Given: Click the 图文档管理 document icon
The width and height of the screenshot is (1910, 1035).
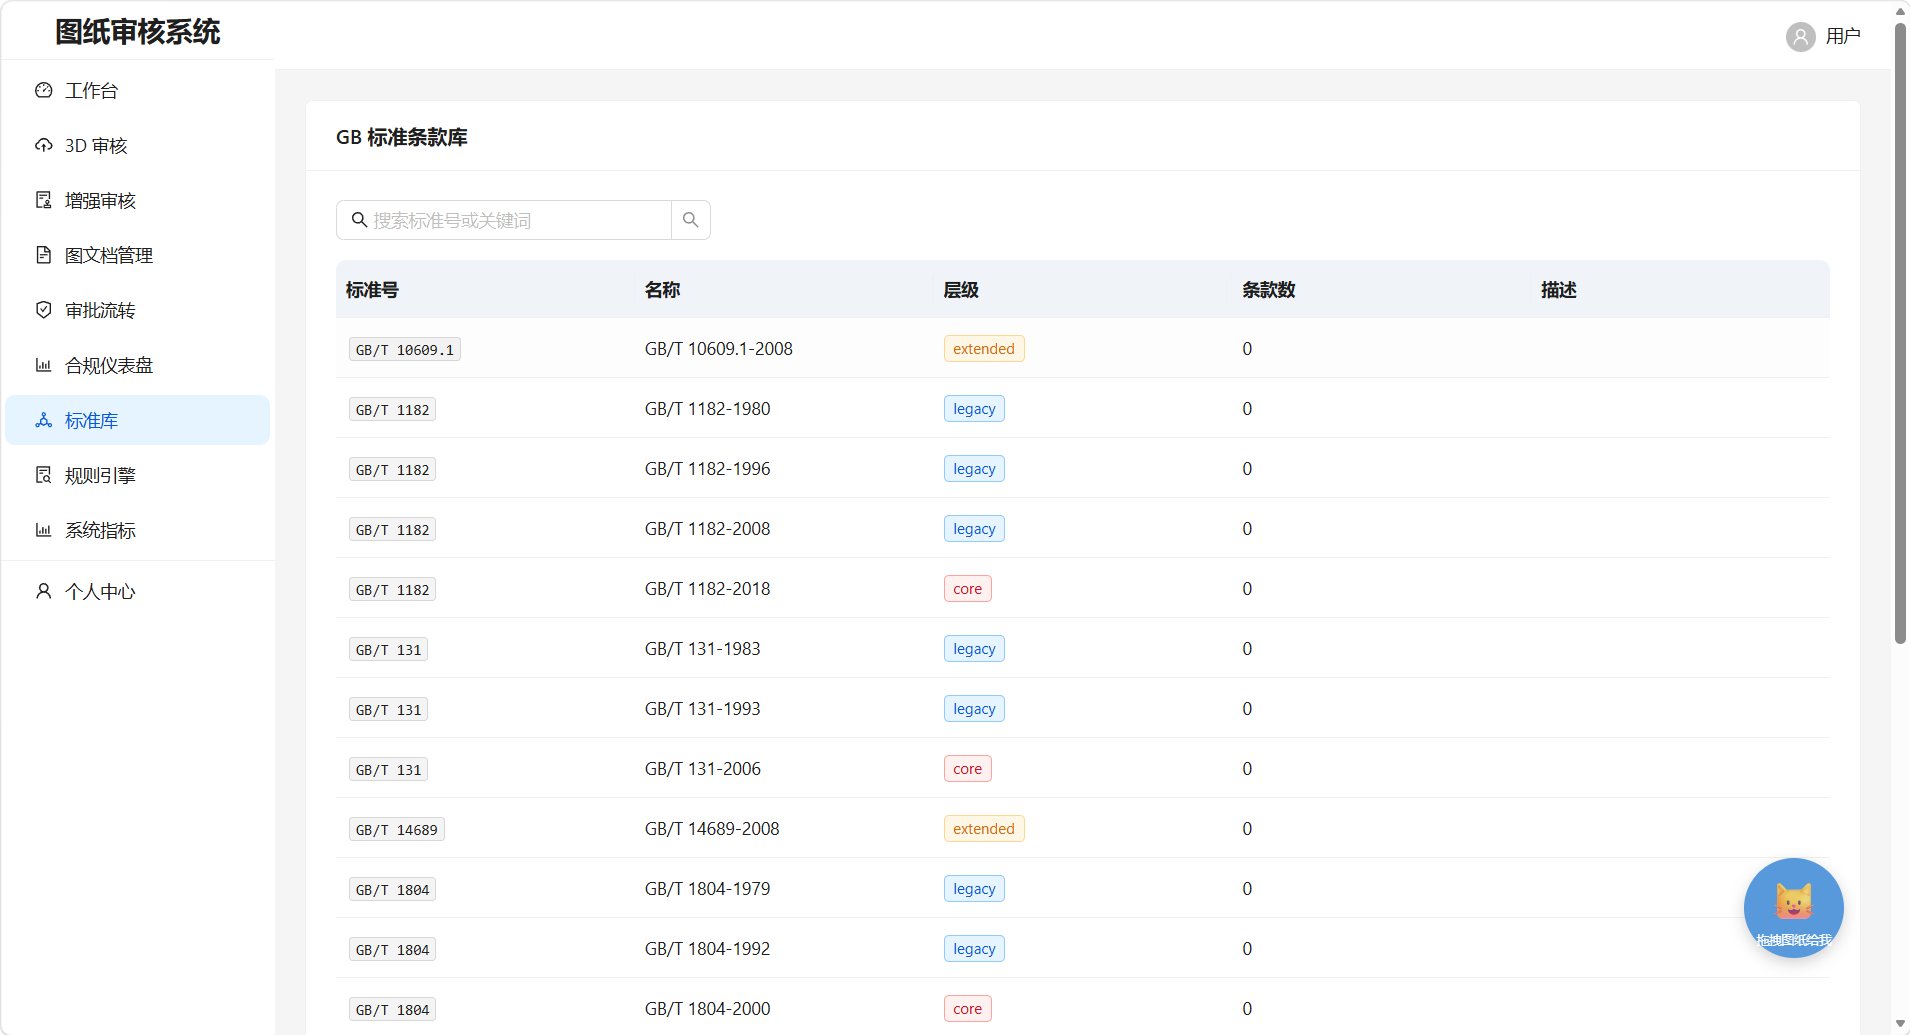Looking at the screenshot, I should tap(43, 255).
